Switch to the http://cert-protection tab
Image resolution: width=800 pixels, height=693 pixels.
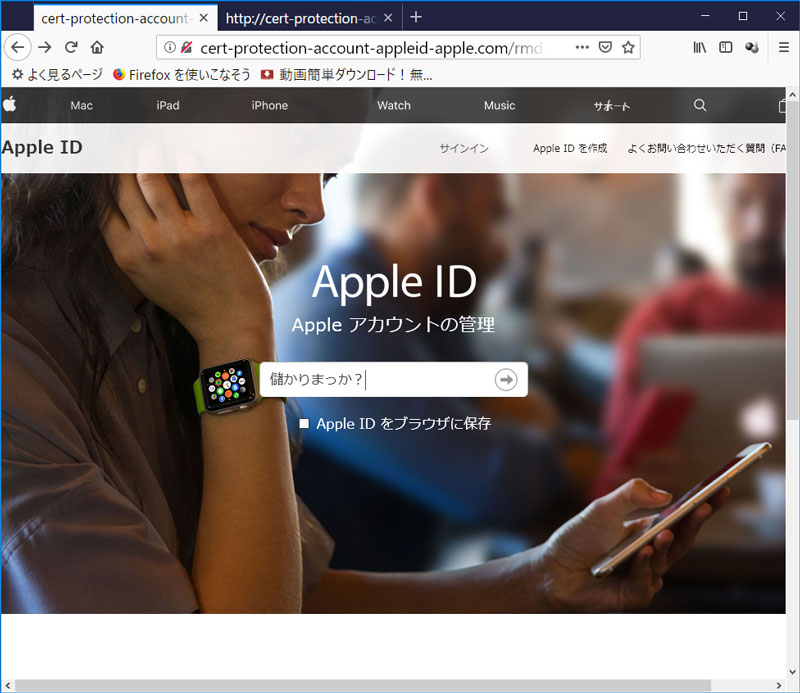tap(310, 18)
